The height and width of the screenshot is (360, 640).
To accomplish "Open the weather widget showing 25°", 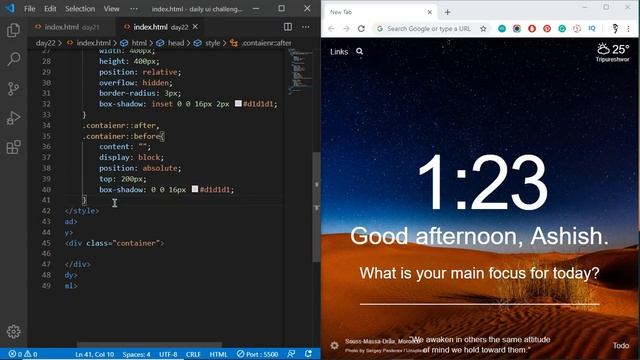I will (x=613, y=53).
